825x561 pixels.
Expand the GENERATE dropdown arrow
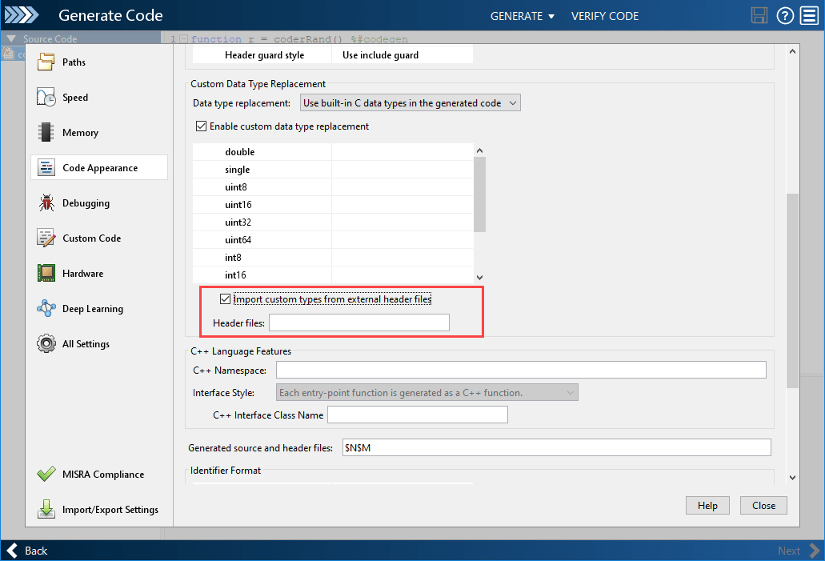coord(551,16)
